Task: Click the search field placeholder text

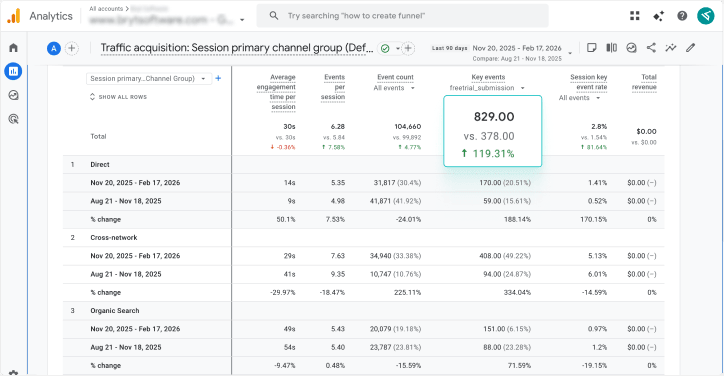Action: point(356,16)
